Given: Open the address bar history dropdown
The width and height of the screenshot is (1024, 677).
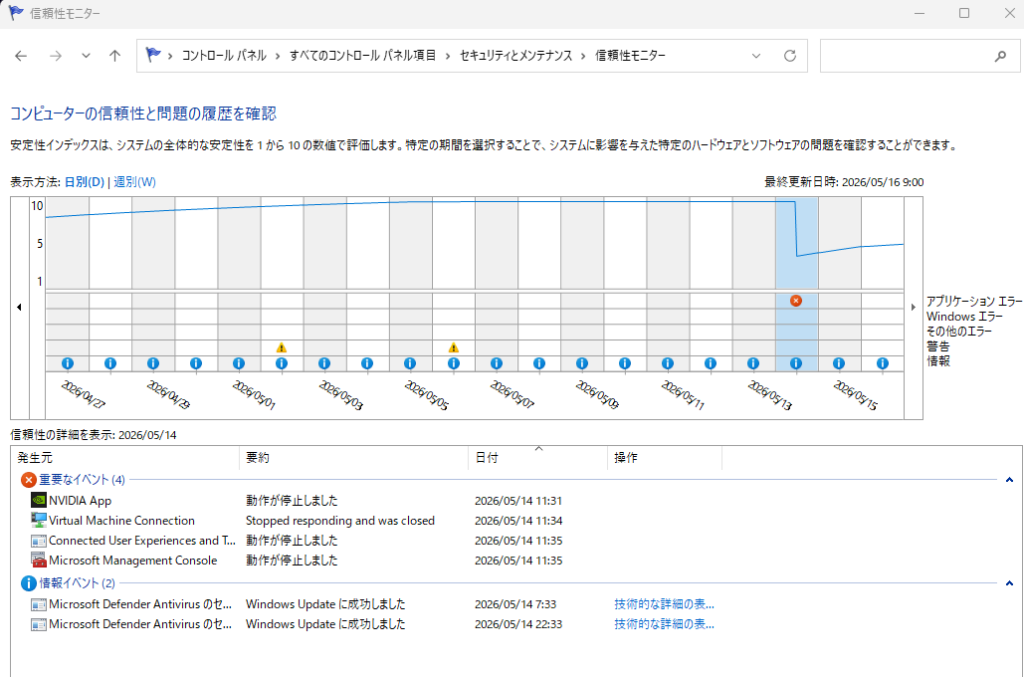Looking at the screenshot, I should pos(756,56).
